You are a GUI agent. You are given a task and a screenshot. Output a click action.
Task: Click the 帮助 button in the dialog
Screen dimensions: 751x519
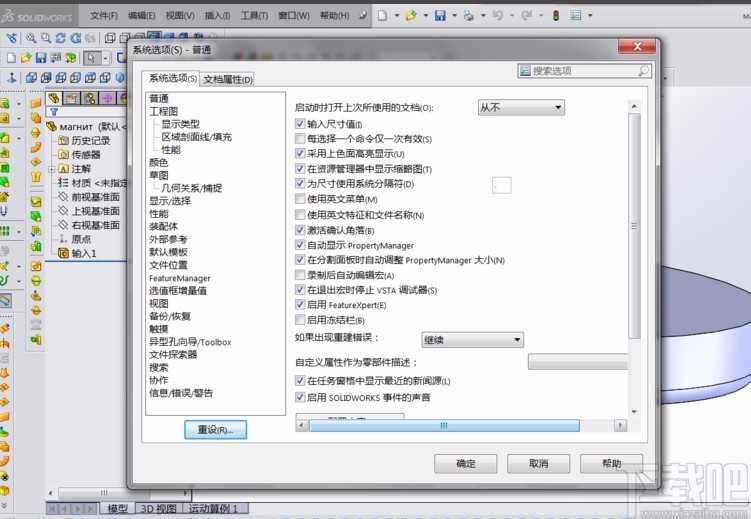tap(611, 463)
